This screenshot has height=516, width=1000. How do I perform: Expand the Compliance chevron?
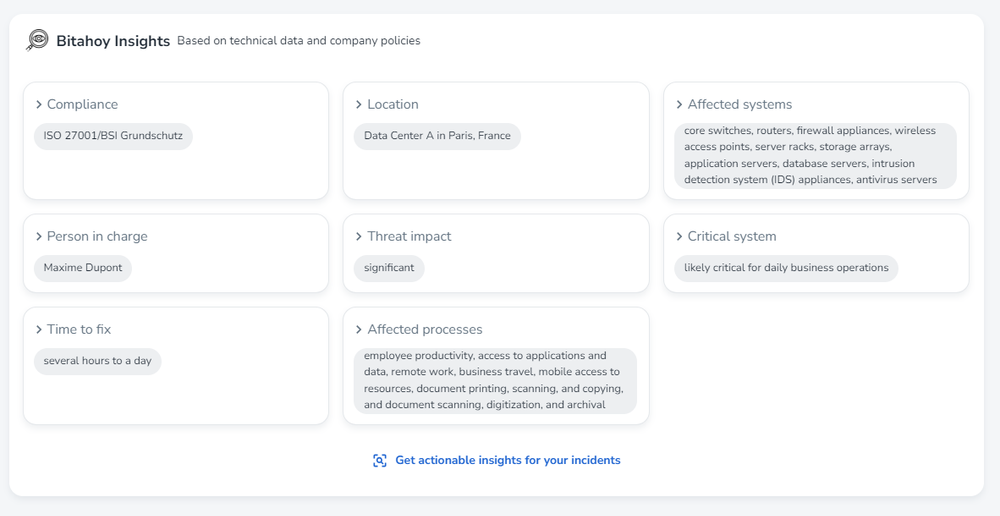[39, 105]
